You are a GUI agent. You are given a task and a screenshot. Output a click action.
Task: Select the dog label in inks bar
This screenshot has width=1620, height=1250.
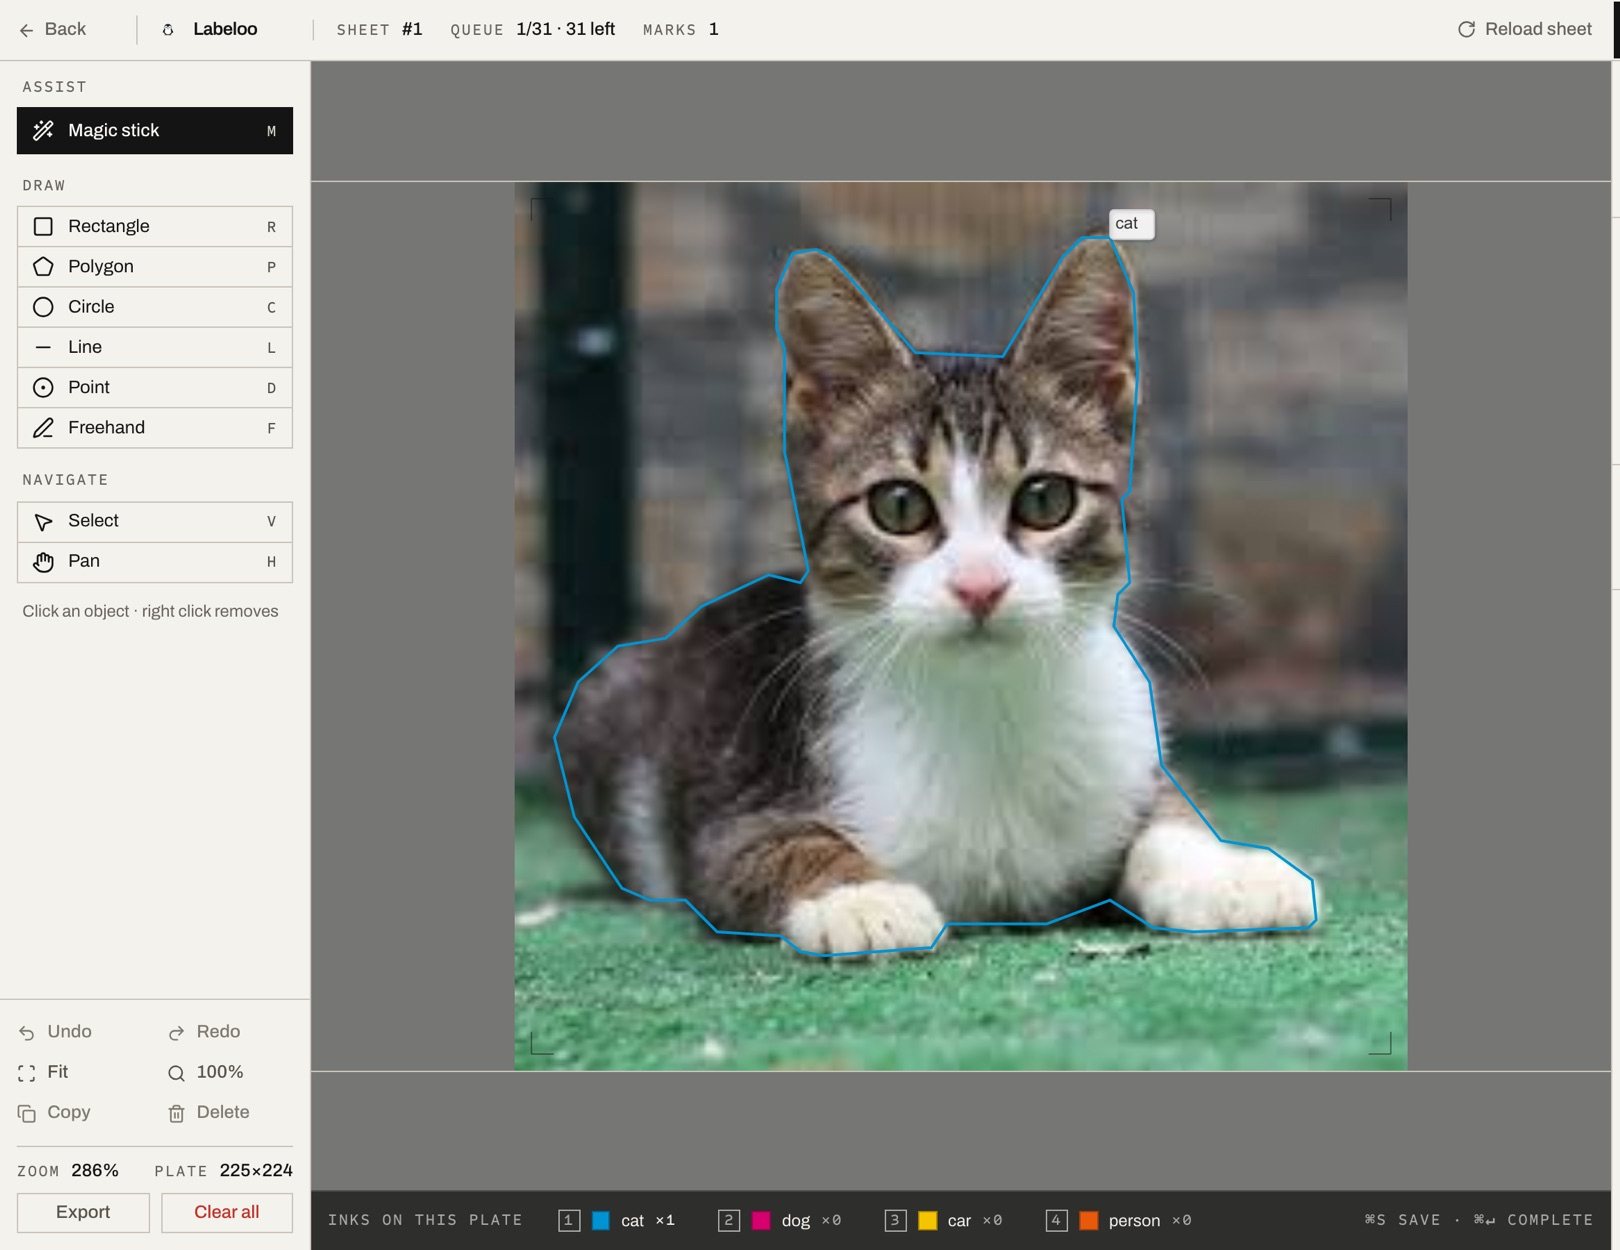click(796, 1220)
